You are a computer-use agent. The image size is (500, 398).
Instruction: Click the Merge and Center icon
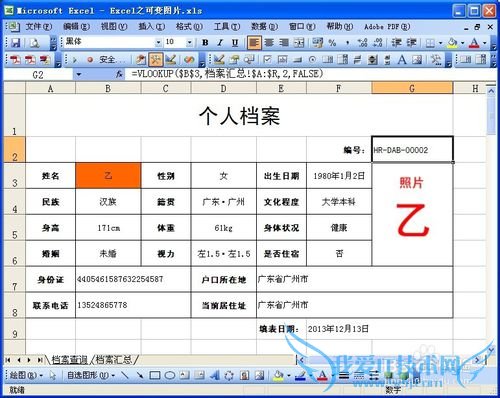tap(299, 43)
